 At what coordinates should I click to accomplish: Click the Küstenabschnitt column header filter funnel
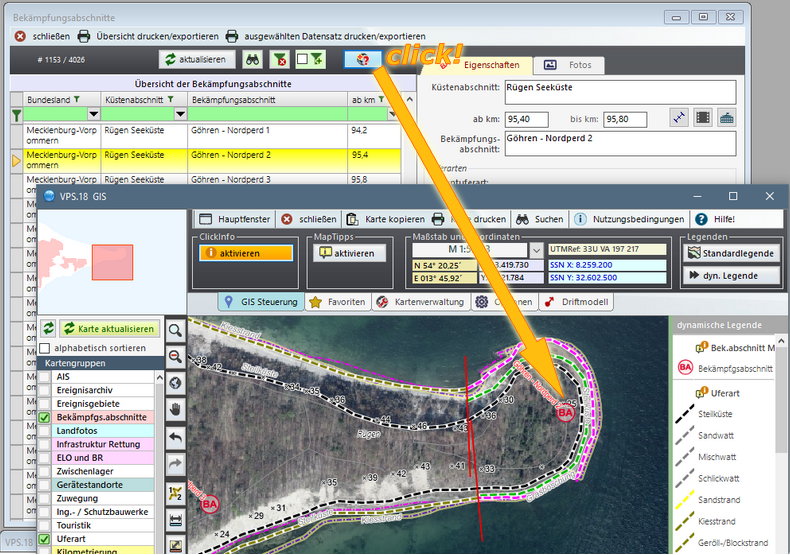(170, 99)
